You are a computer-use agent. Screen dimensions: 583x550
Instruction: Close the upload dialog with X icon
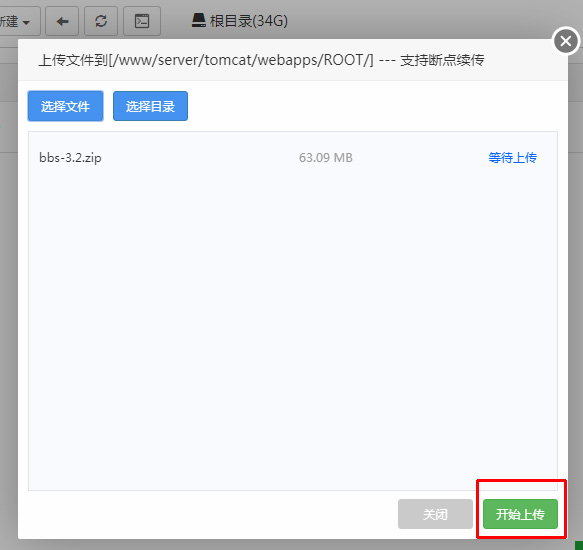pos(566,41)
